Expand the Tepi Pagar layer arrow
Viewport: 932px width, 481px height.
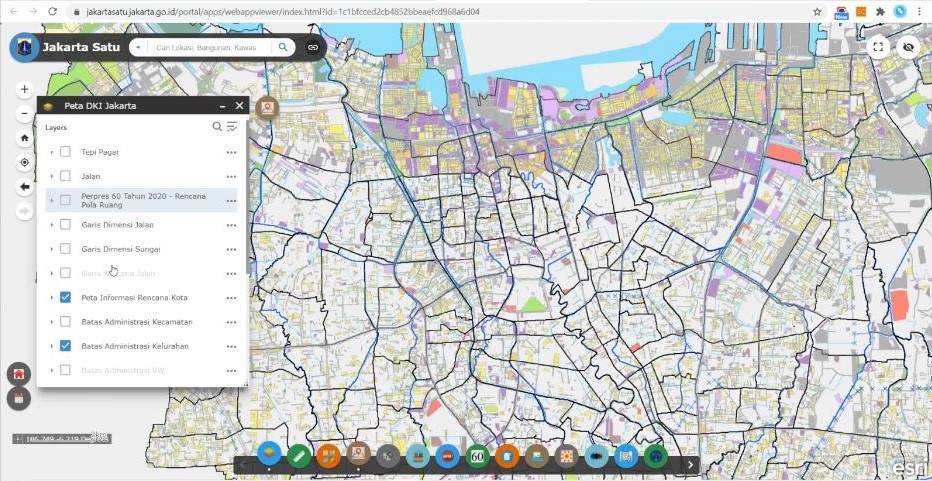click(x=52, y=152)
